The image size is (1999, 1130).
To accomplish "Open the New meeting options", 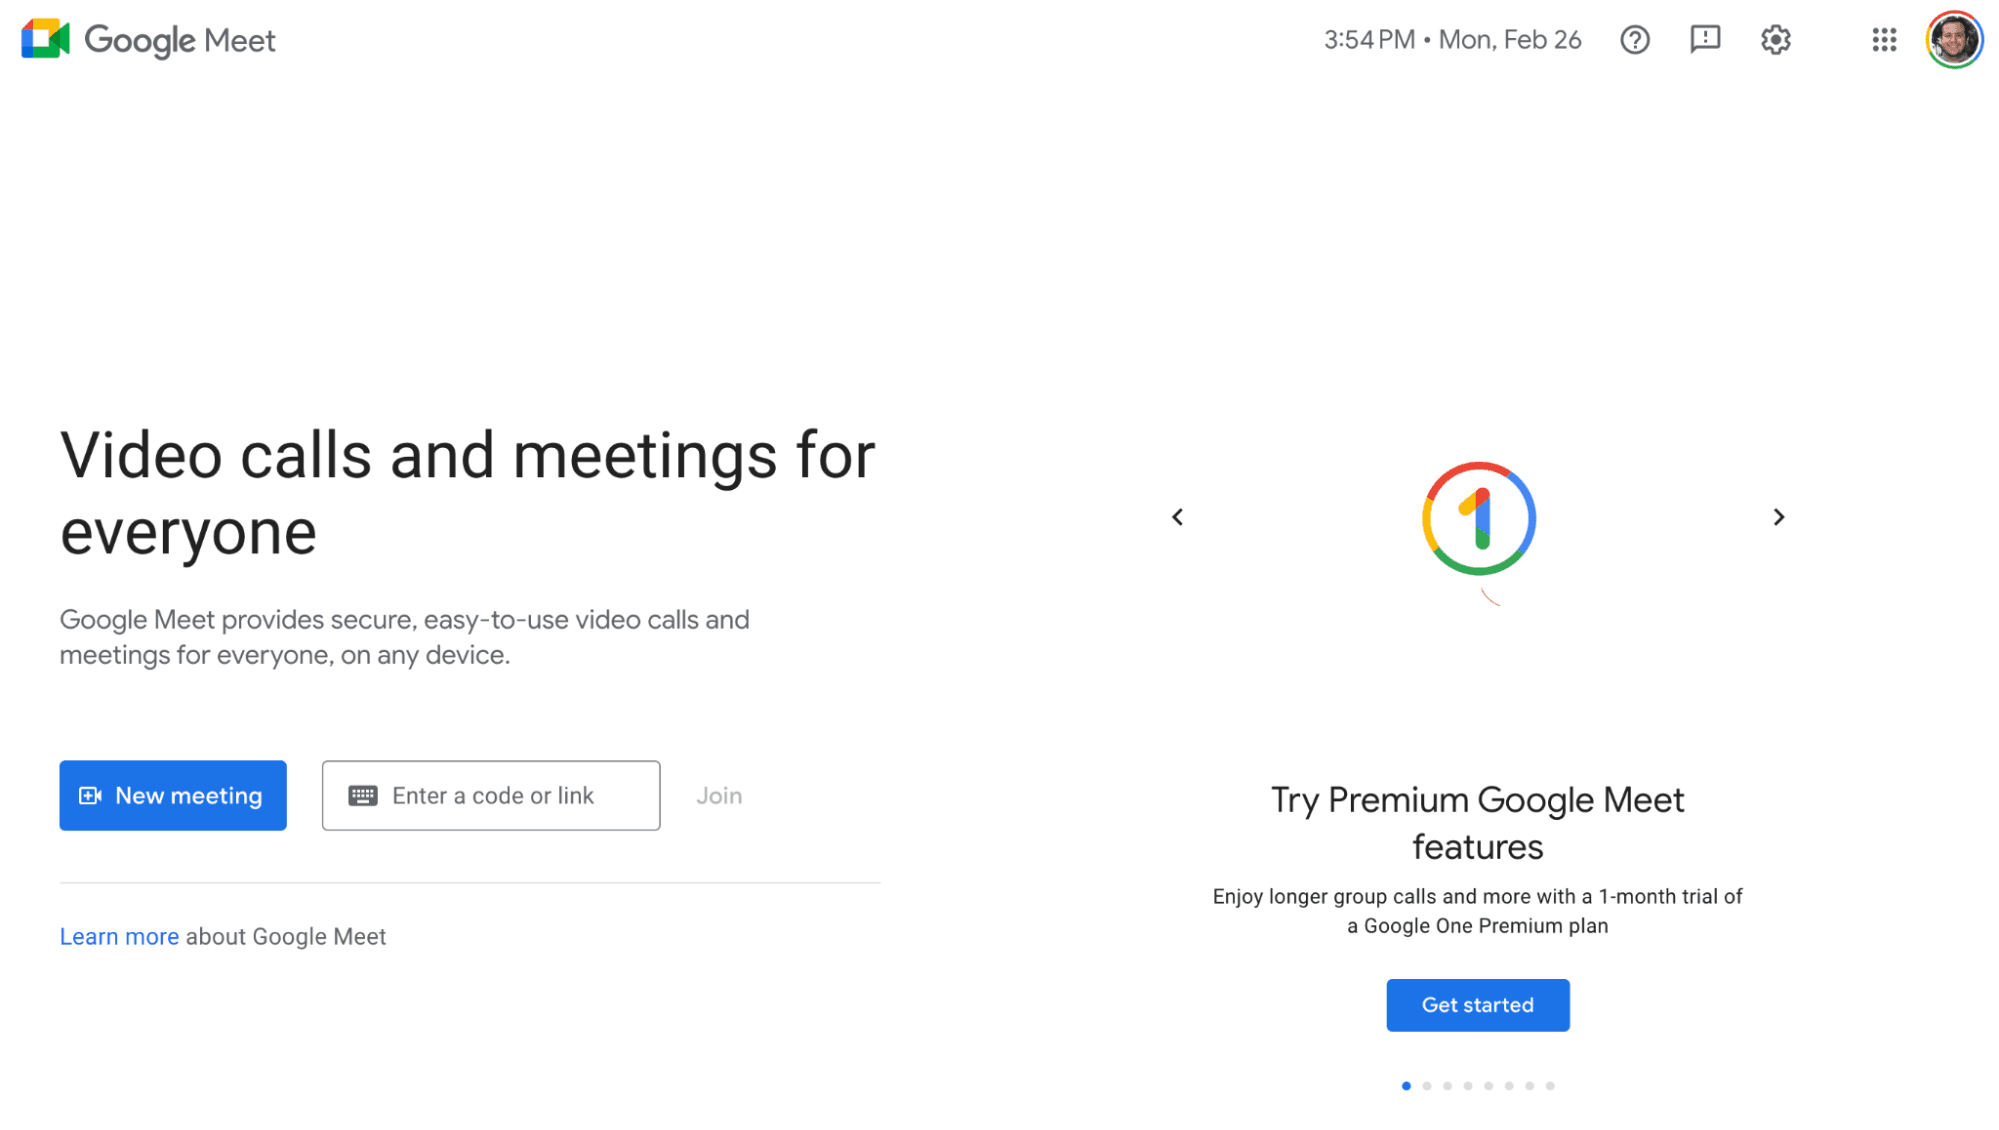I will pos(173,796).
